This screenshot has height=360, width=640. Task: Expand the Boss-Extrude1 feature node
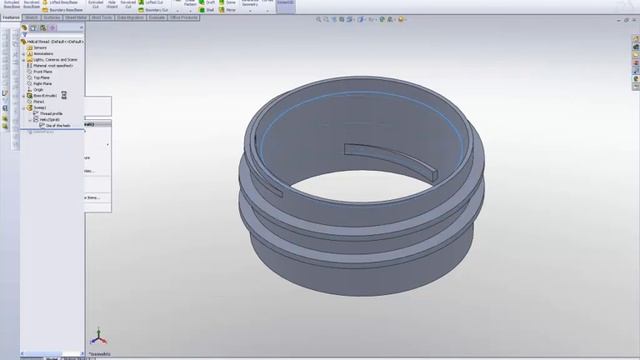(24, 96)
